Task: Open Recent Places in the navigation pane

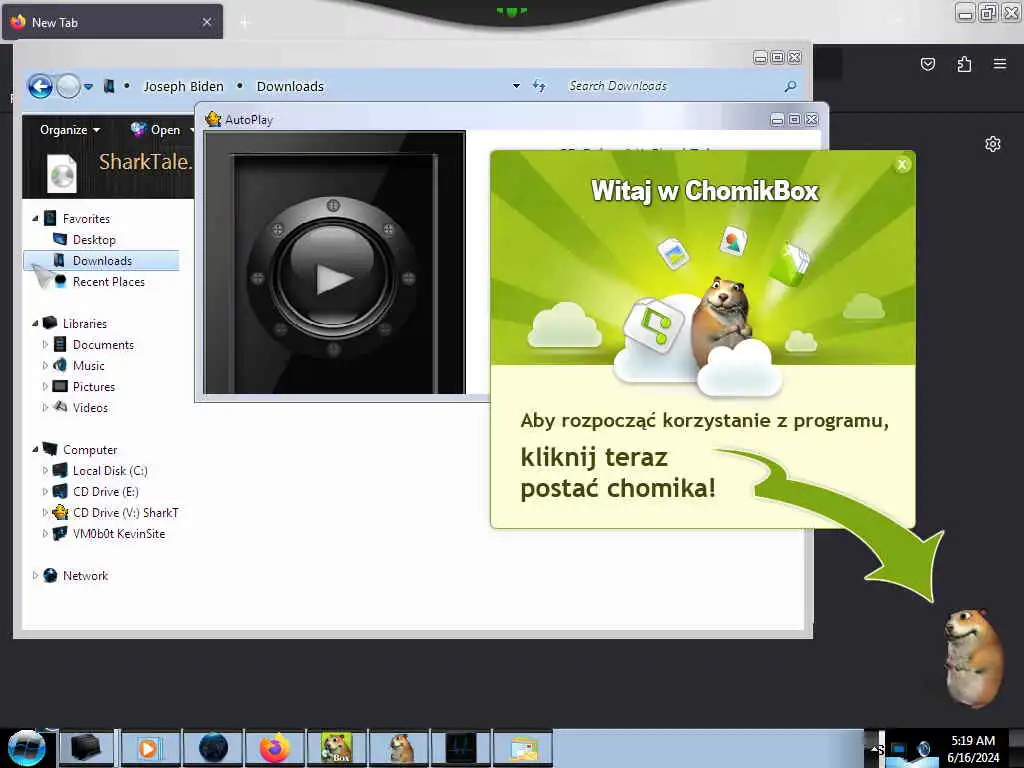Action: click(108, 281)
